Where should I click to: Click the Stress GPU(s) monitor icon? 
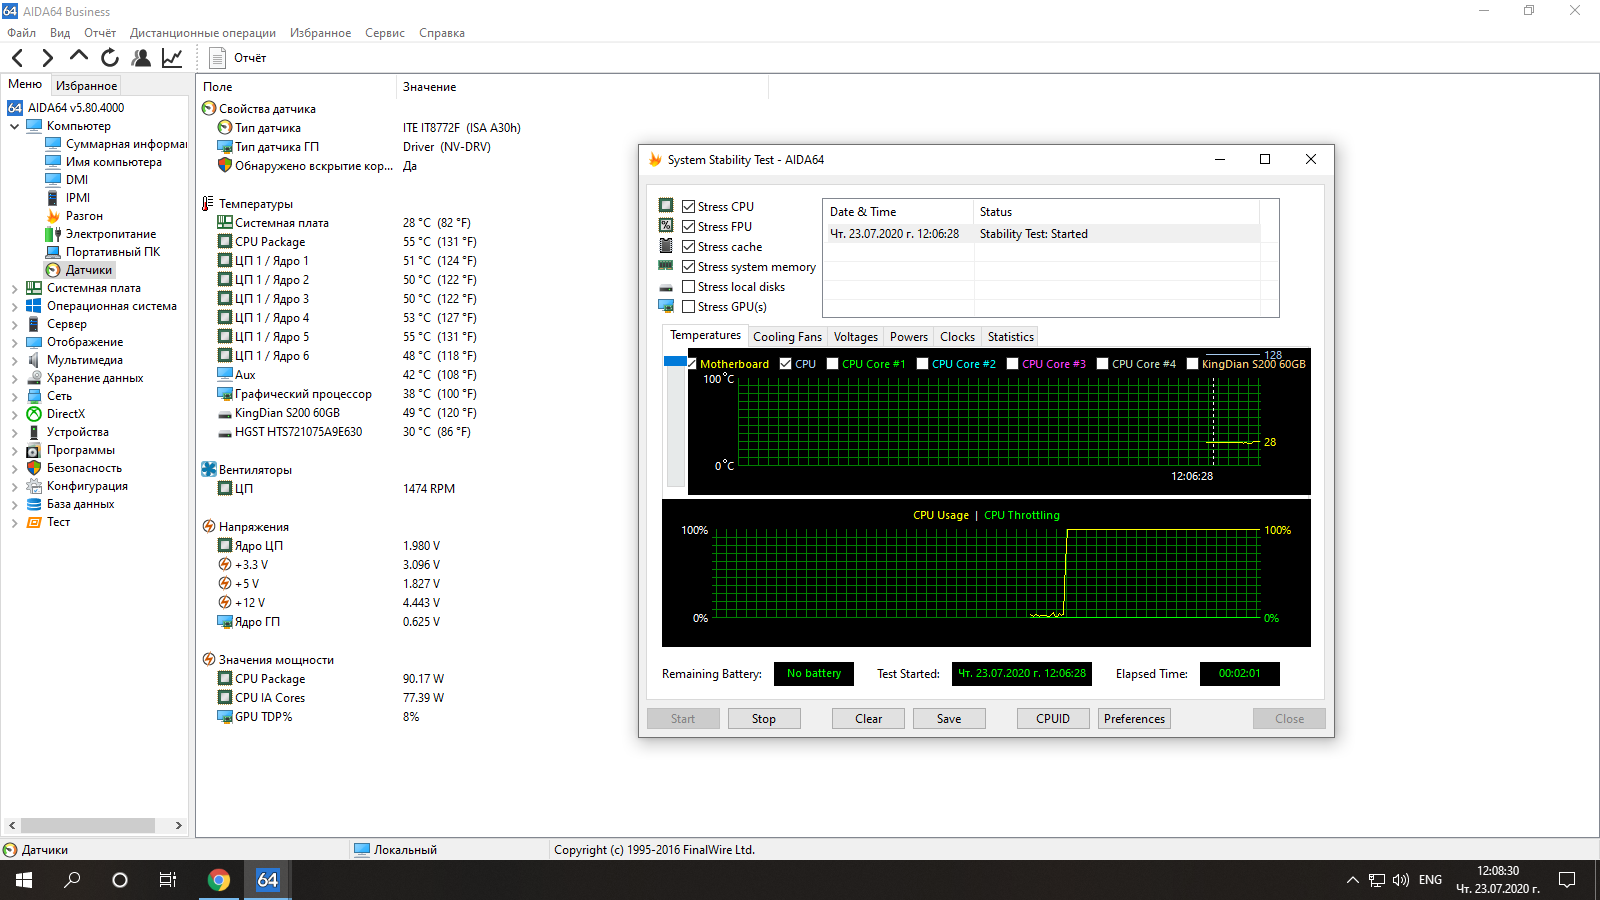pos(666,305)
